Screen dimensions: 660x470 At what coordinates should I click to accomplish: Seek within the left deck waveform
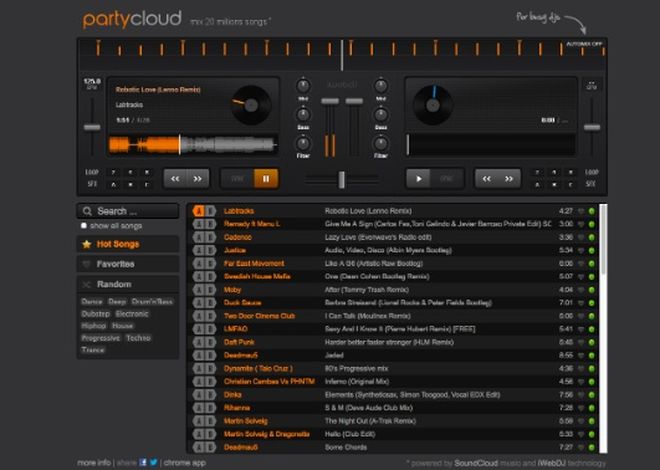[192, 145]
